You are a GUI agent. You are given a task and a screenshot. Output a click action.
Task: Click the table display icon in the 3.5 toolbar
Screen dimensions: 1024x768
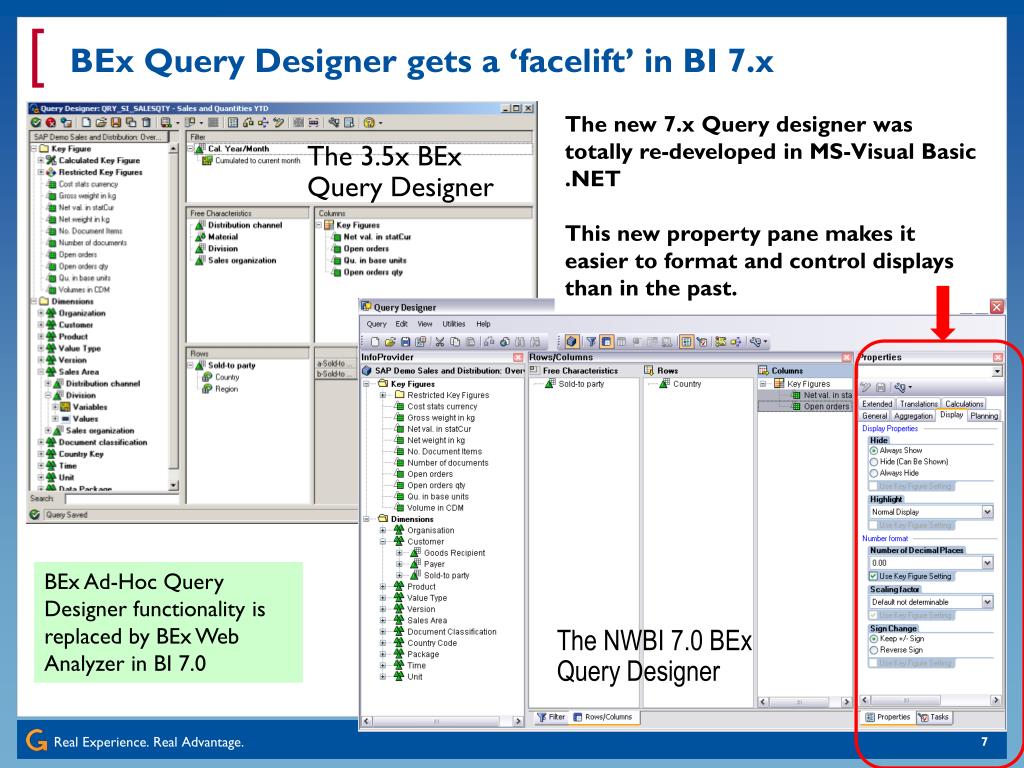[x=232, y=122]
